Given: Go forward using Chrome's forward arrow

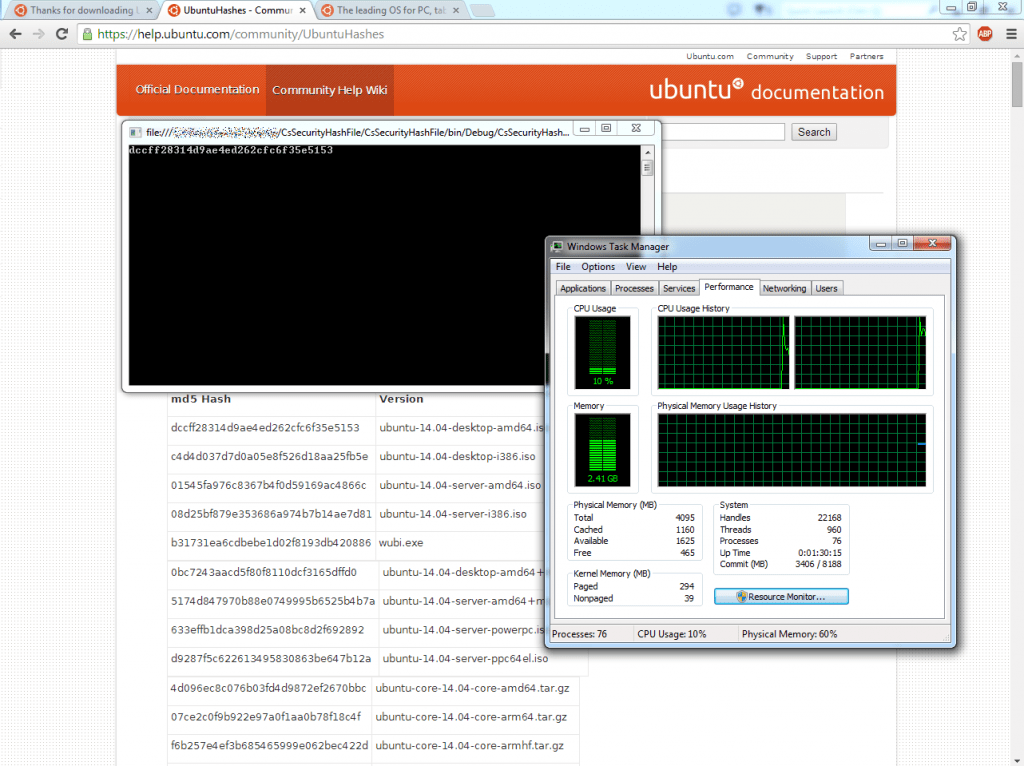Looking at the screenshot, I should (39, 34).
